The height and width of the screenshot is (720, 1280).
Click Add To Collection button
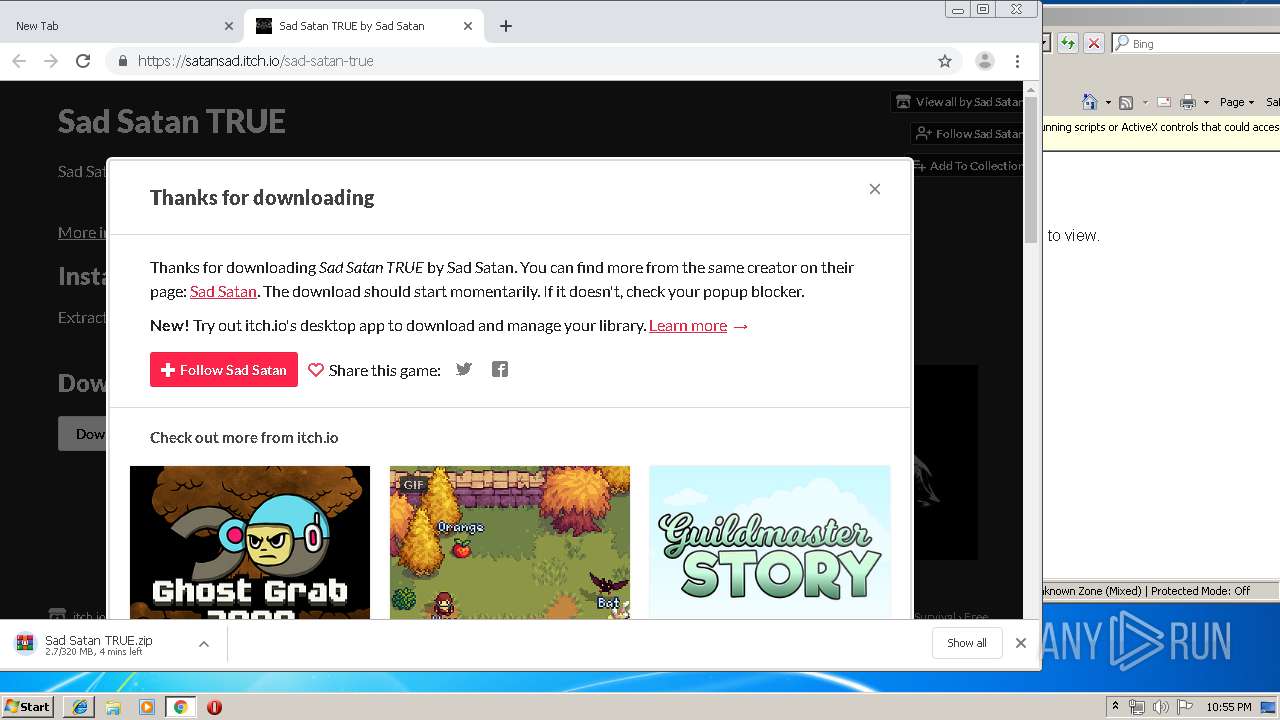click(x=967, y=165)
